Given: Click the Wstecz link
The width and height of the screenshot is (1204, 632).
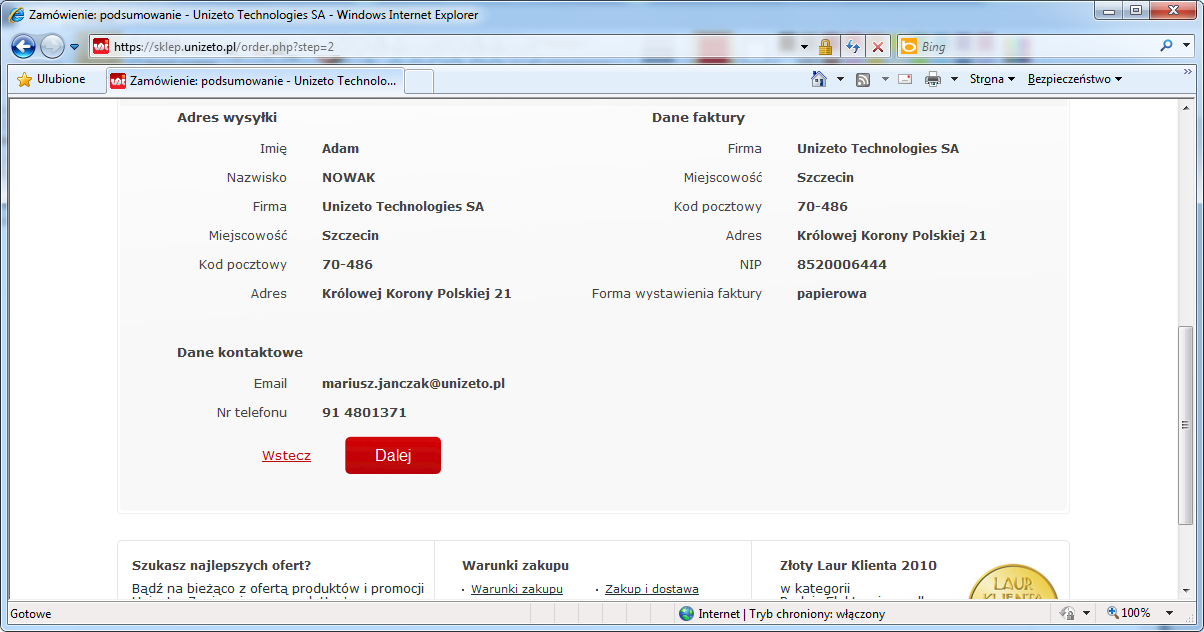Looking at the screenshot, I should 286,456.
